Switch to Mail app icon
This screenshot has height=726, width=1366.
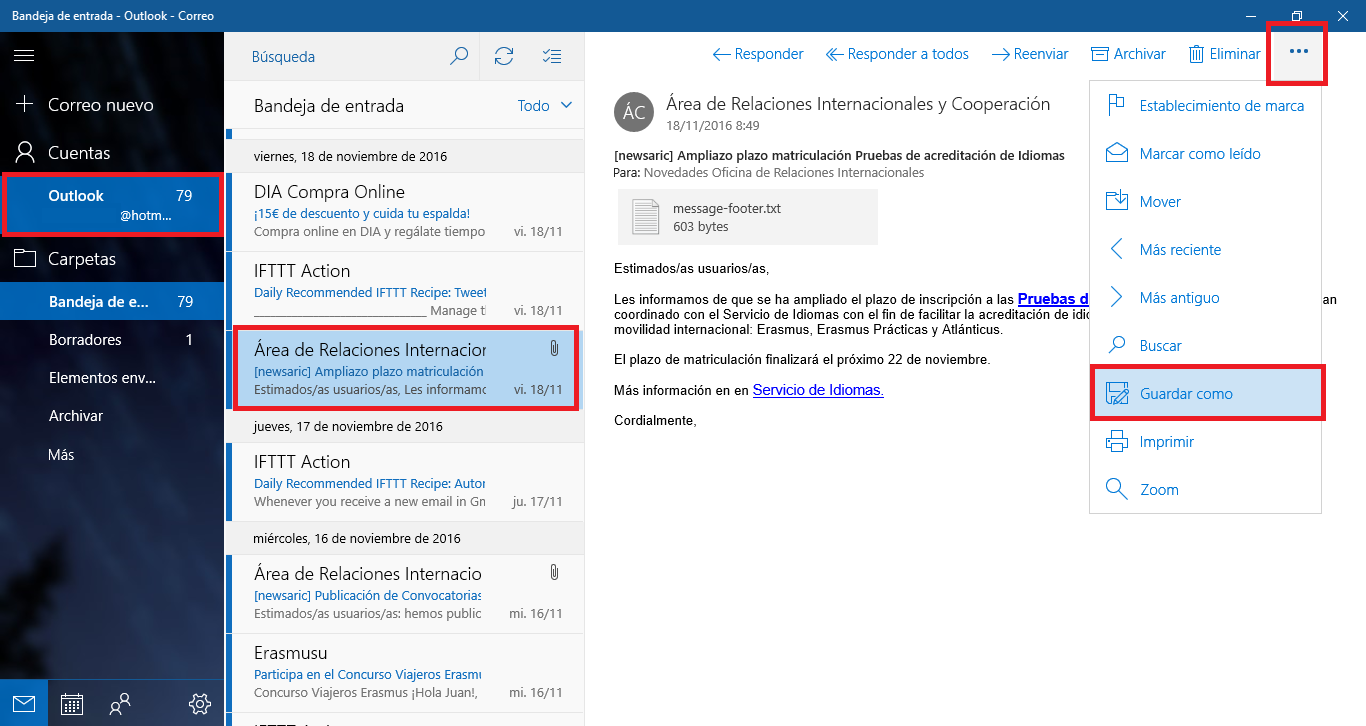[x=24, y=703]
